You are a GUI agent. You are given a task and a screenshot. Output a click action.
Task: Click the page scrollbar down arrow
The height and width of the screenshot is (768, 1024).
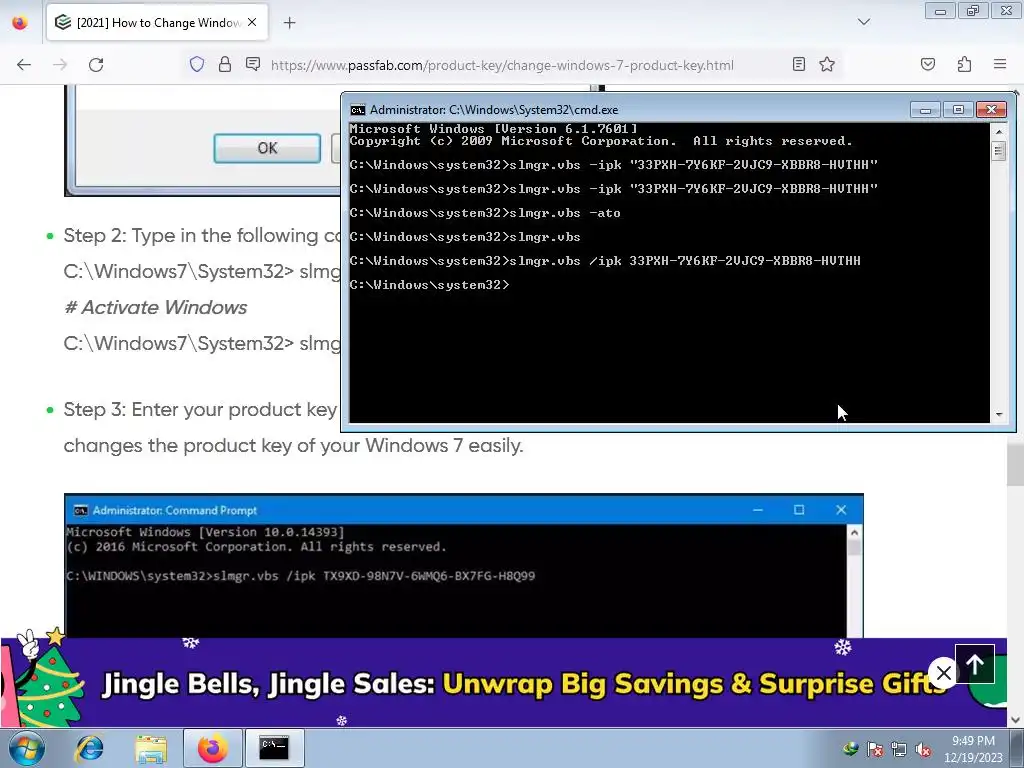click(1015, 720)
